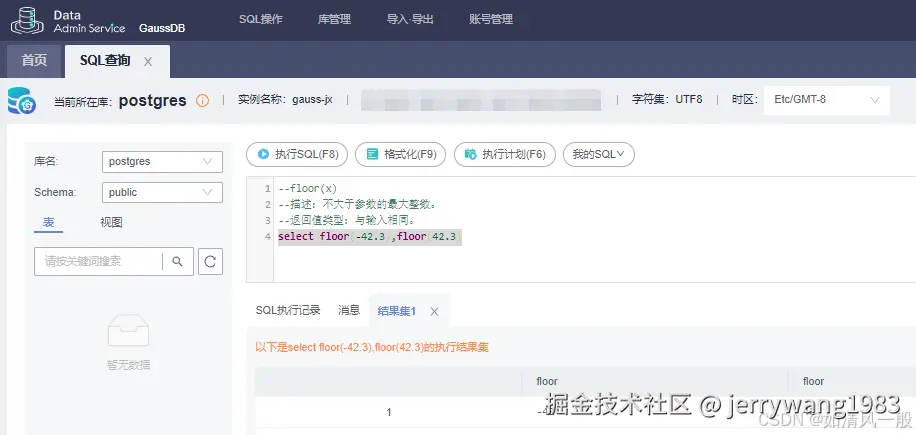Open the 时区 Etc/GMT-8 dropdown
This screenshot has height=435, width=916.
click(x=827, y=100)
